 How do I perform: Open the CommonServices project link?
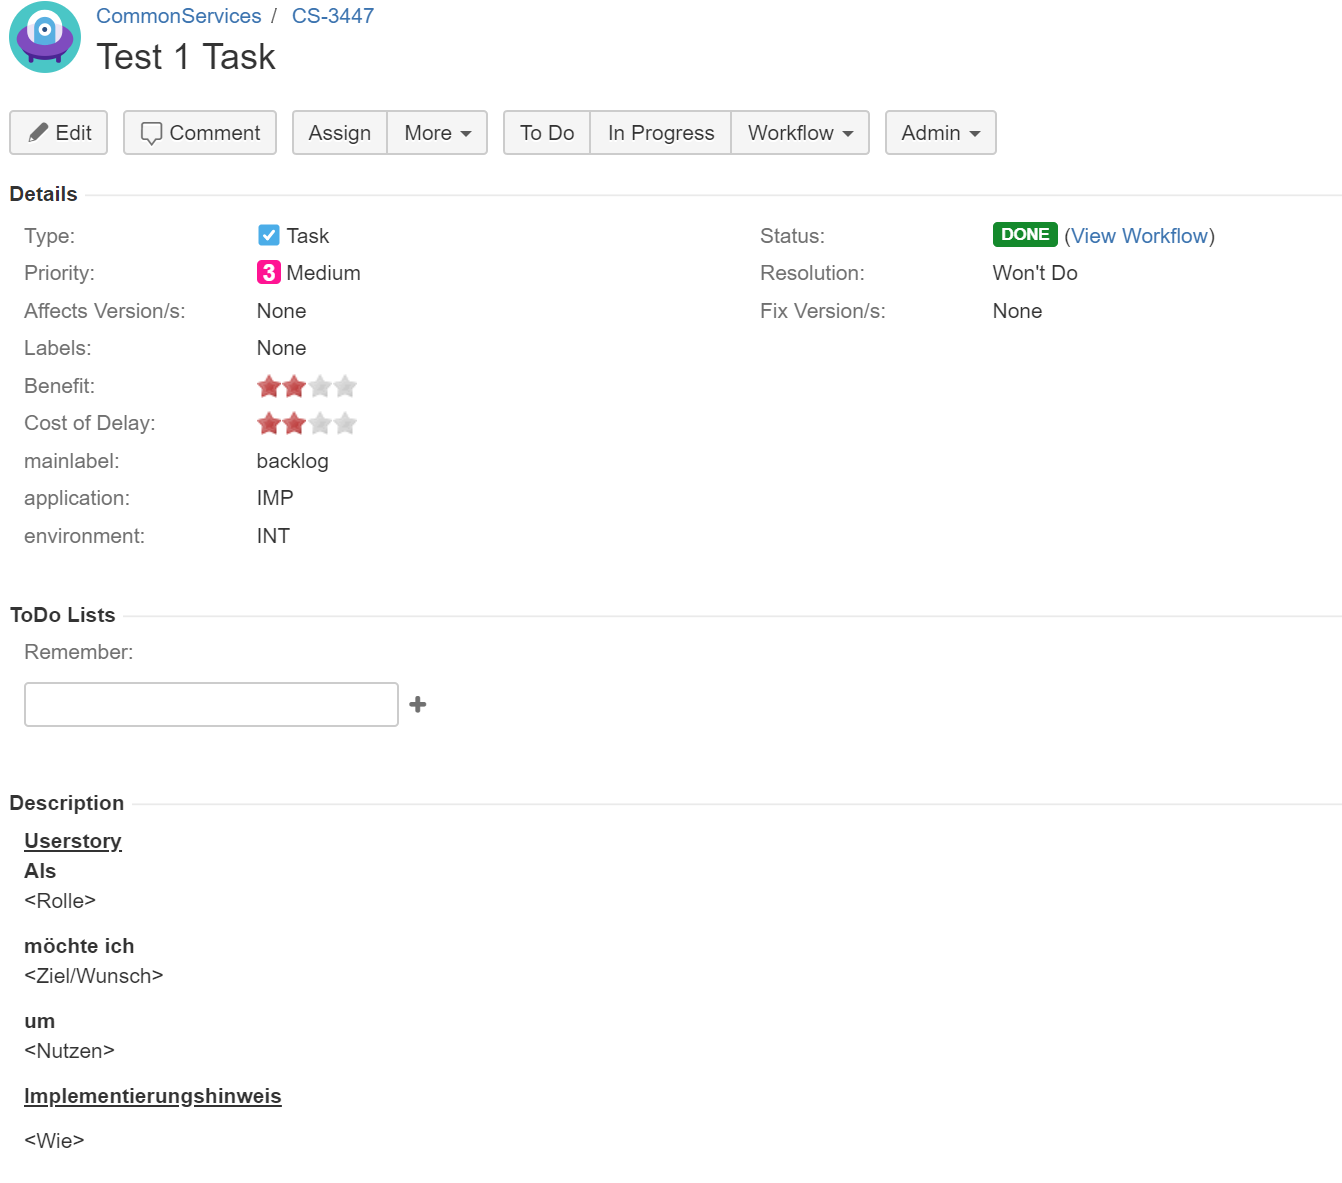[179, 16]
